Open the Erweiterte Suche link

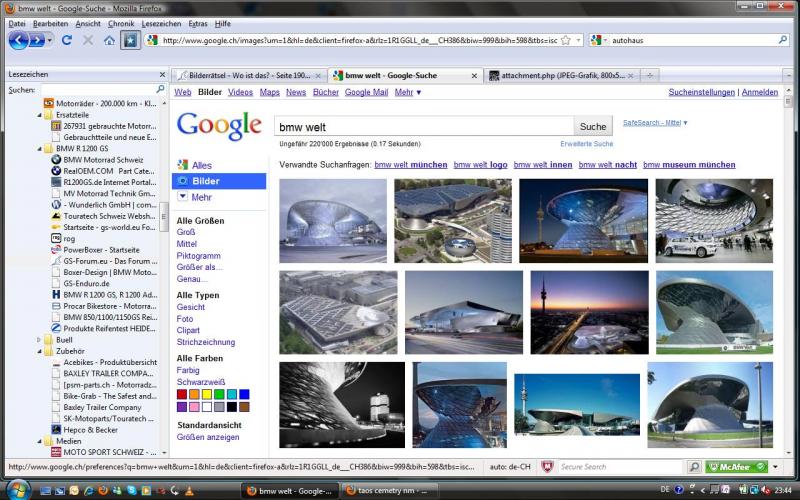click(x=586, y=144)
